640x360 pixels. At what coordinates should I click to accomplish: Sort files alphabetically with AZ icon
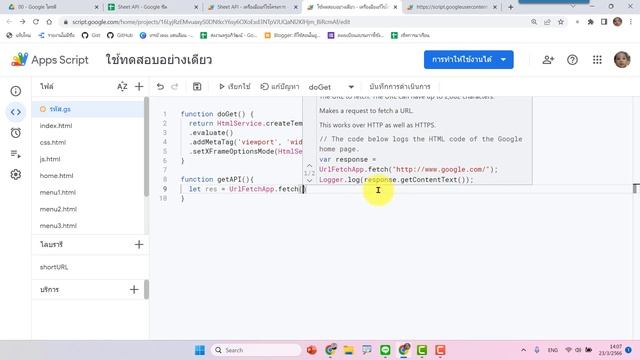[x=122, y=87]
